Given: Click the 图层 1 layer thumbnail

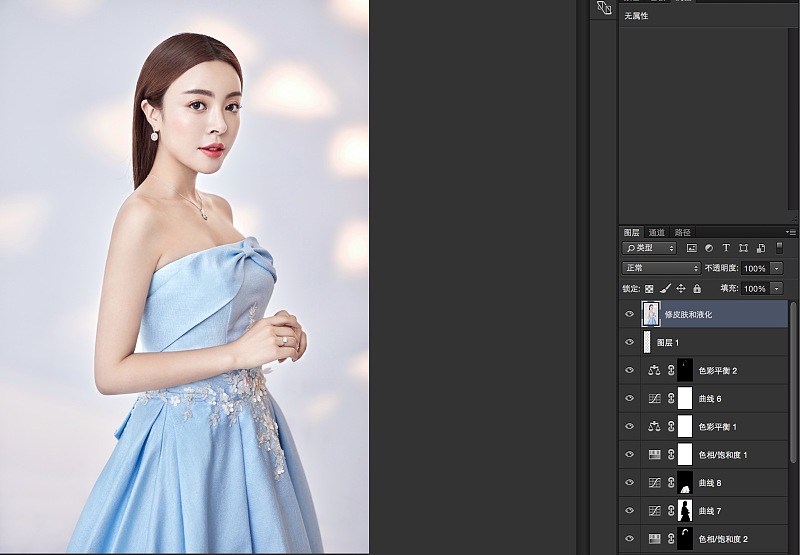Looking at the screenshot, I should (647, 342).
